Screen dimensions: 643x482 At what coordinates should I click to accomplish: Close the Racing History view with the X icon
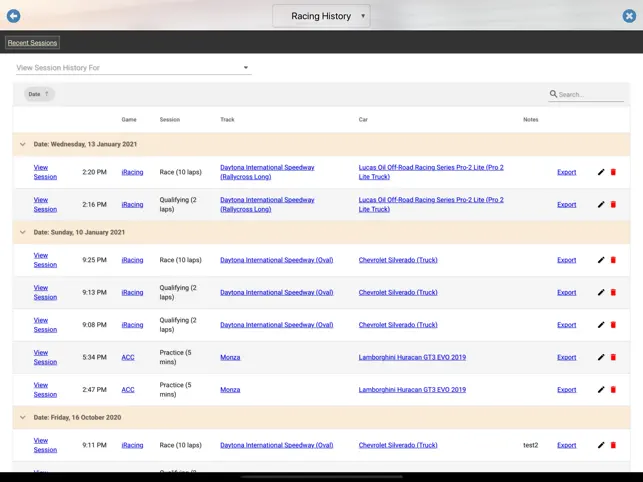629,16
